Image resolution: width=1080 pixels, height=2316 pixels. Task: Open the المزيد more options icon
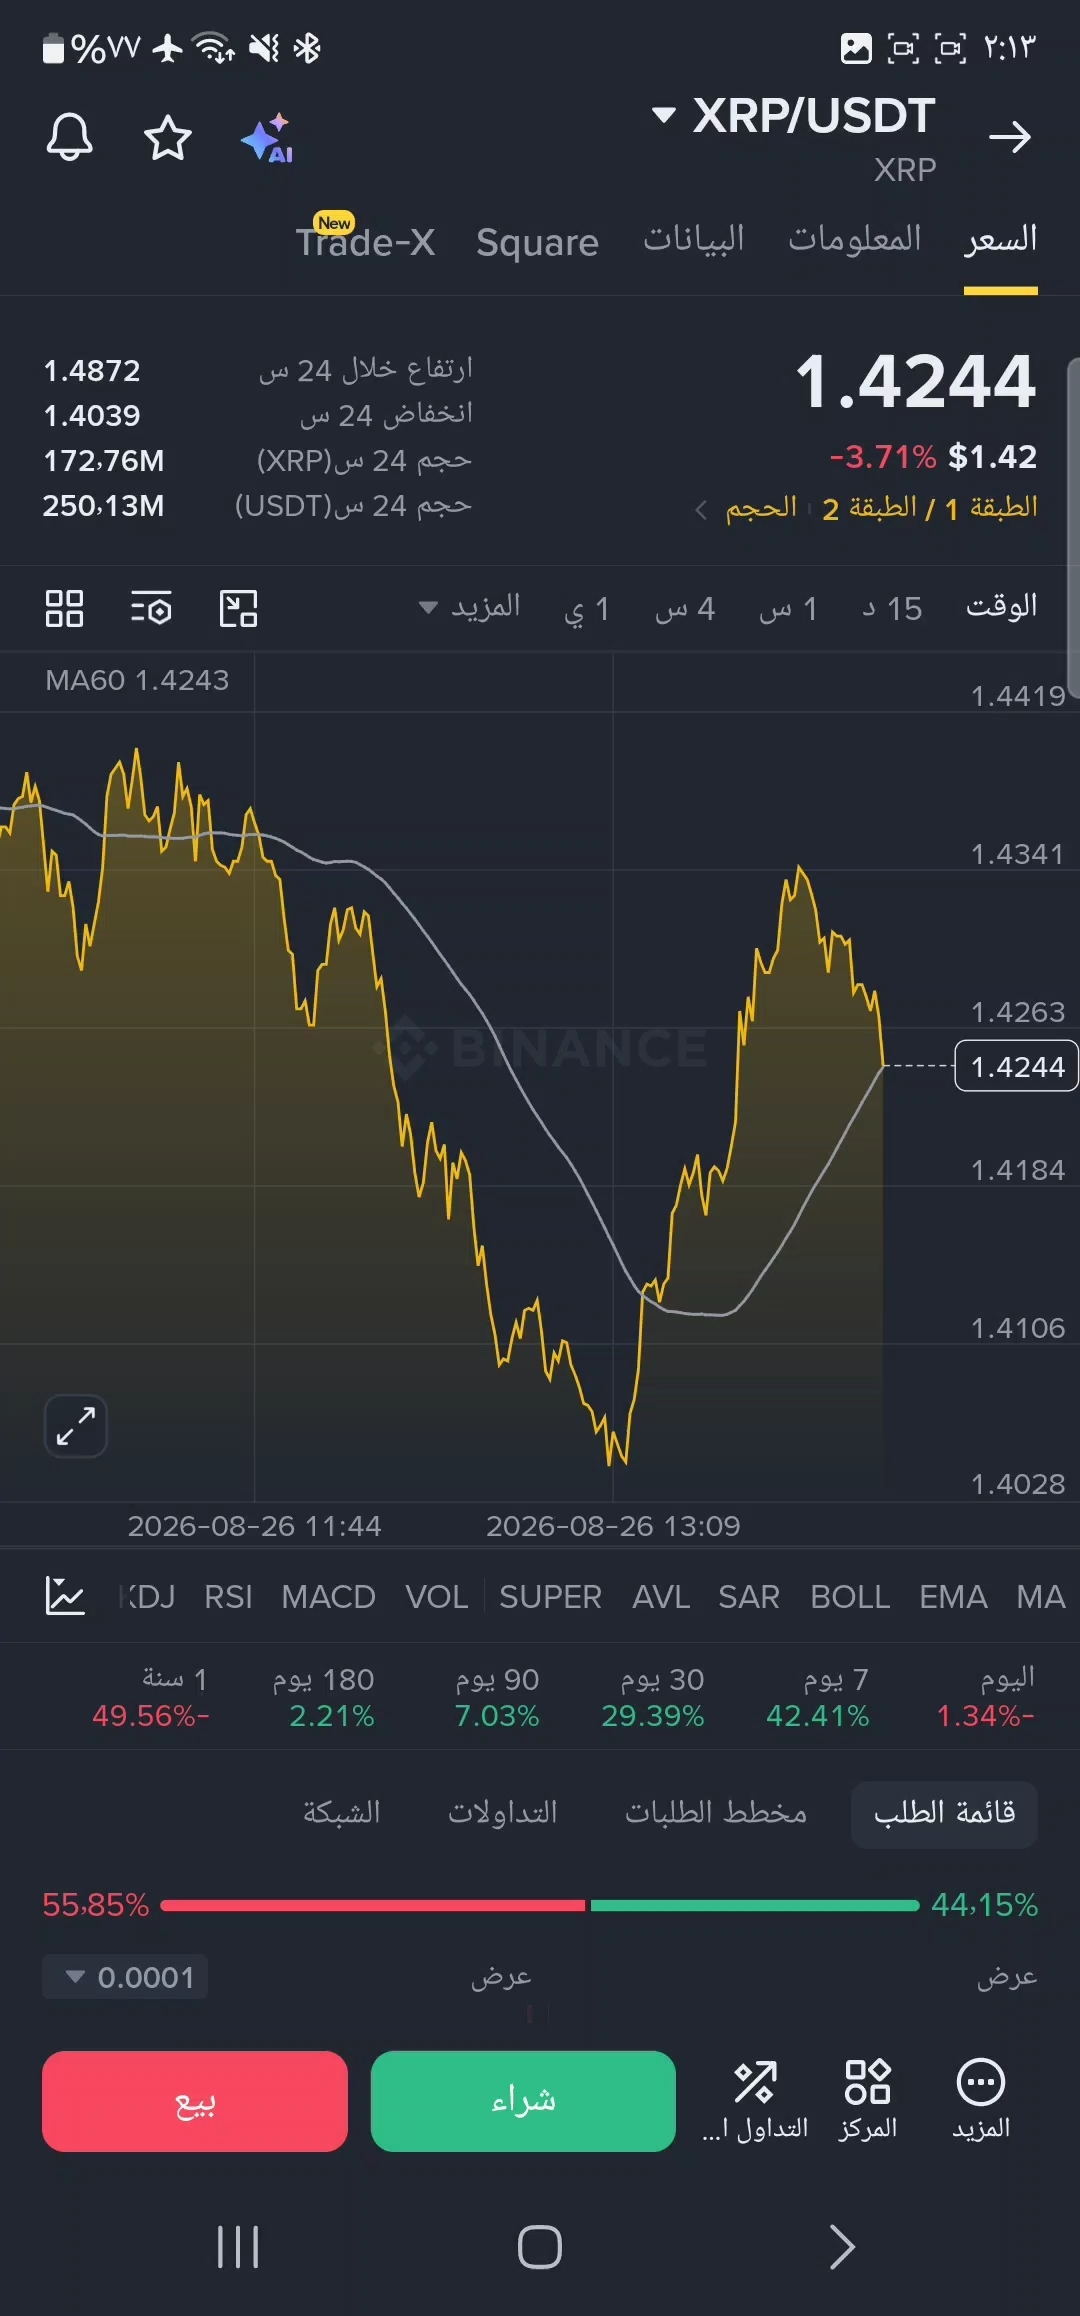click(981, 2099)
